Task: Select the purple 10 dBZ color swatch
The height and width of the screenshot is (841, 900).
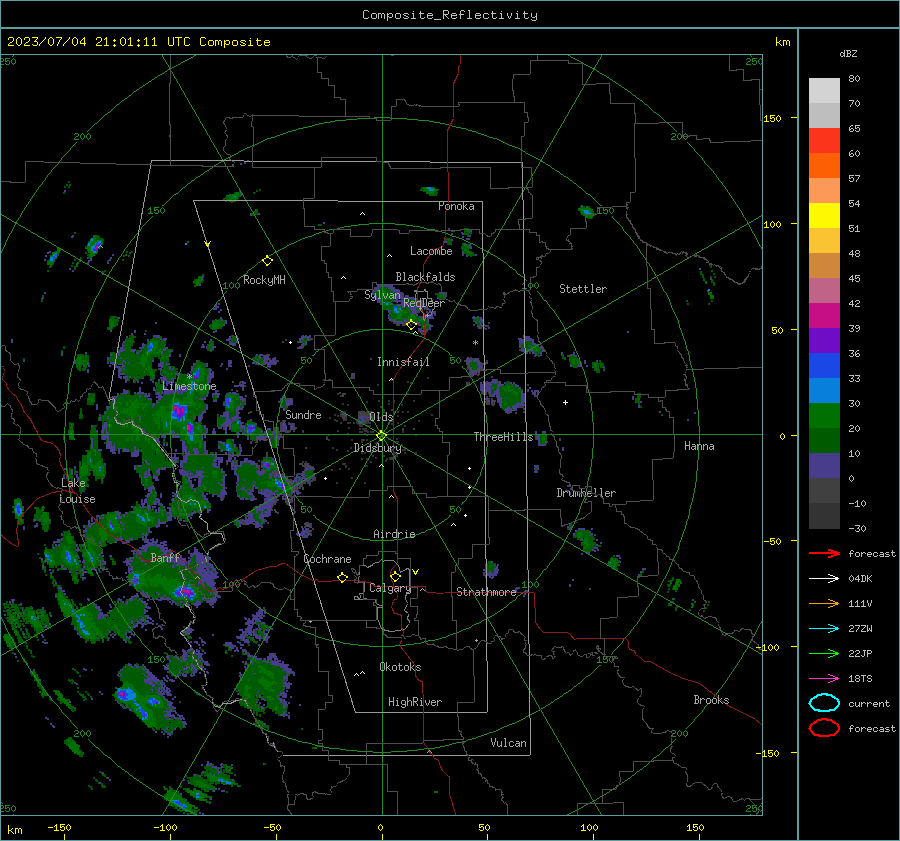Action: click(824, 466)
